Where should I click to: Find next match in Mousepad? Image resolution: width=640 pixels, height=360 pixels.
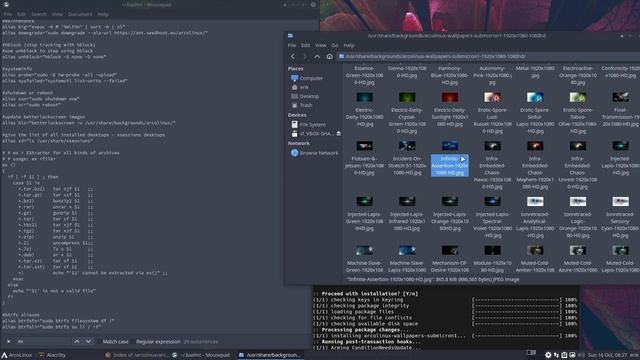[88, 341]
